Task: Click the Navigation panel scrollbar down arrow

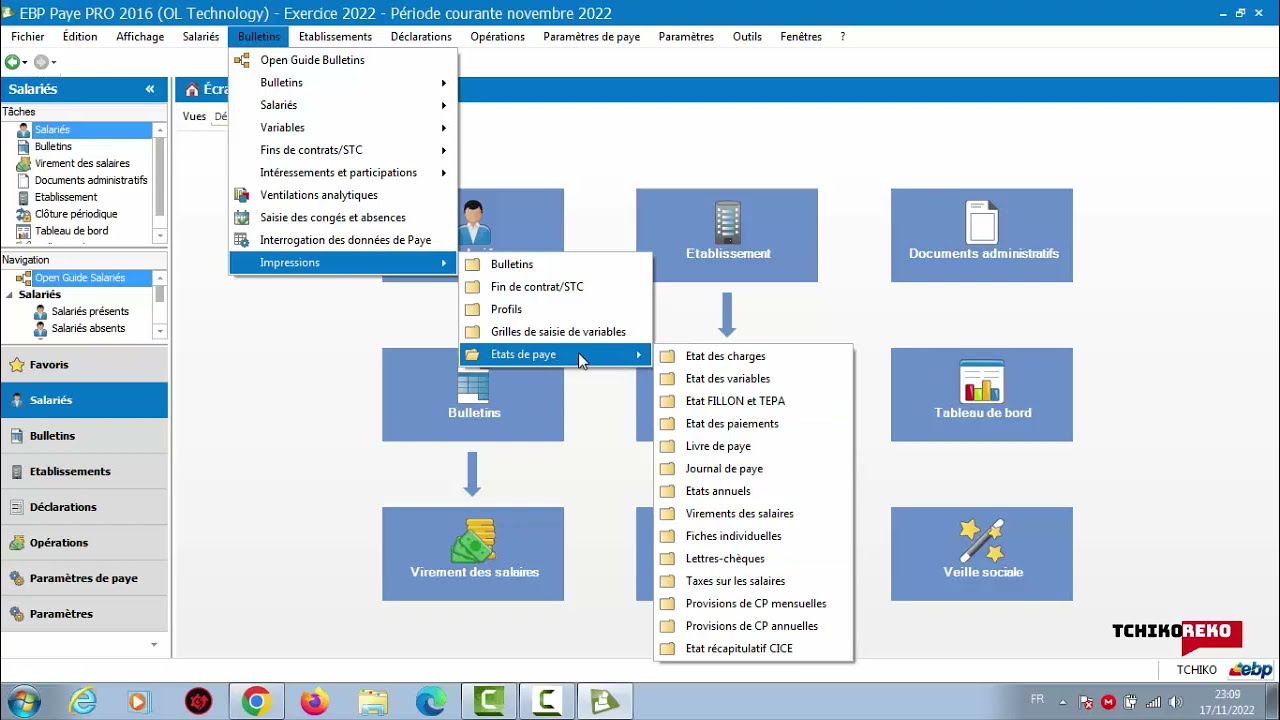Action: click(160, 331)
